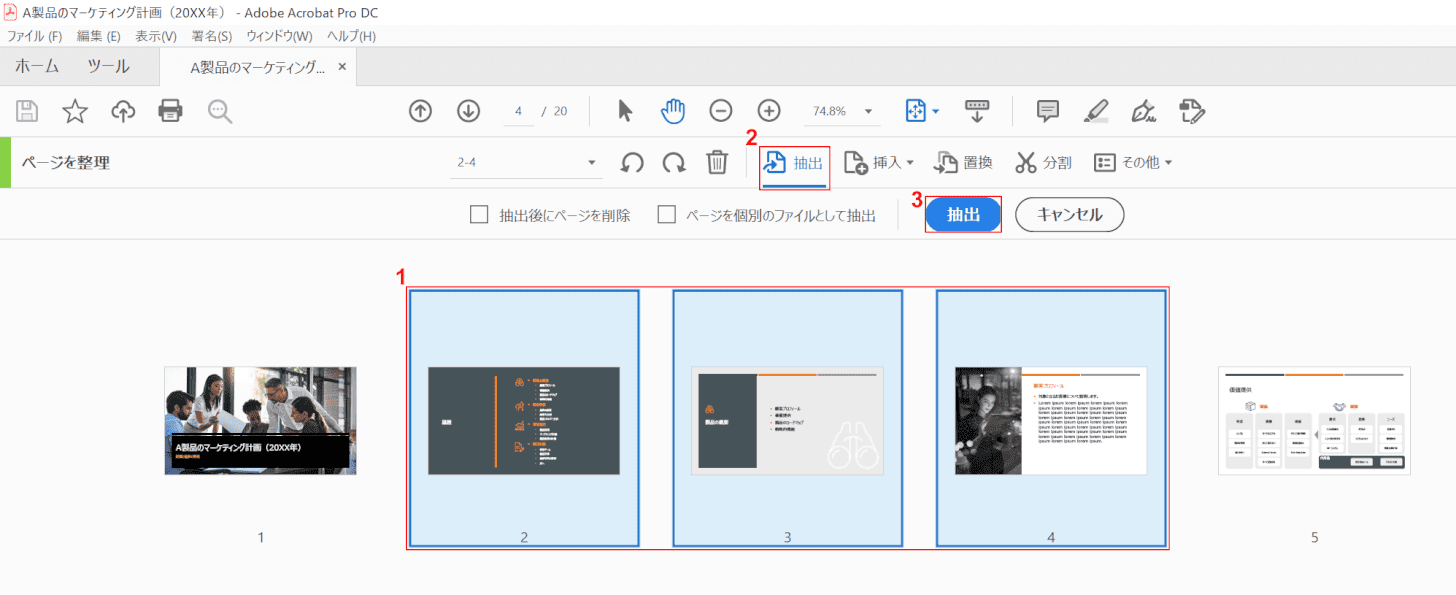Open the sign document pen tool
Image resolution: width=1456 pixels, height=595 pixels.
[x=1145, y=111]
